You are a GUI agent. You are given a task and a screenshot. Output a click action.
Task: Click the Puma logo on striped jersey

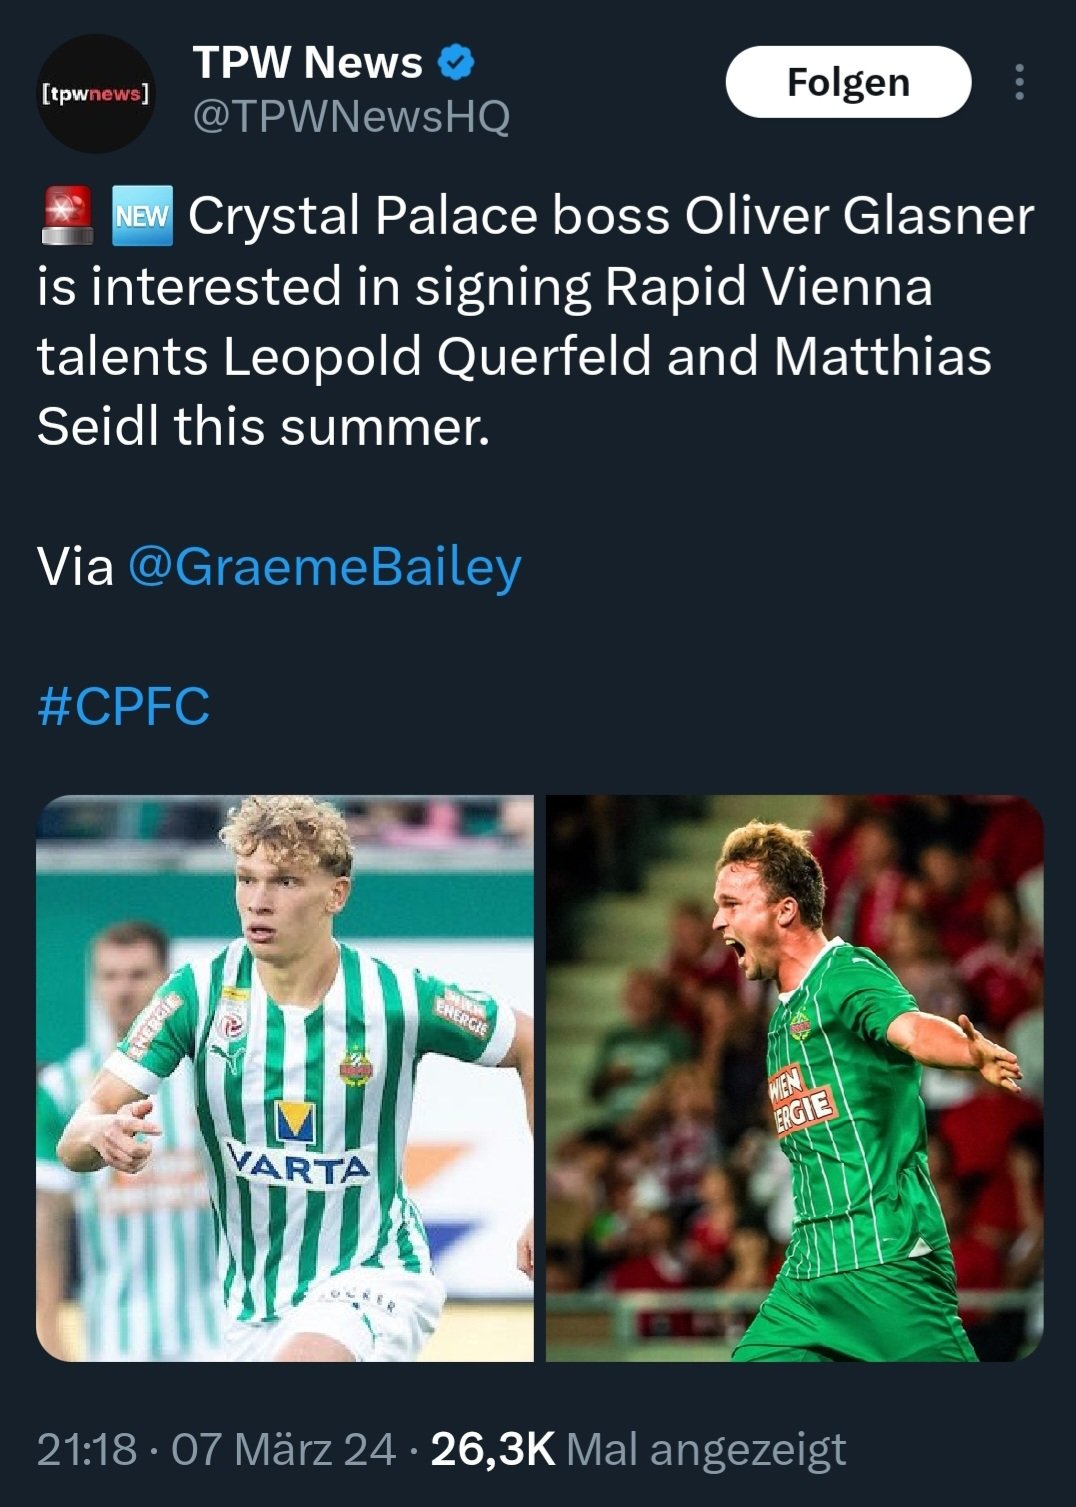[230, 1060]
